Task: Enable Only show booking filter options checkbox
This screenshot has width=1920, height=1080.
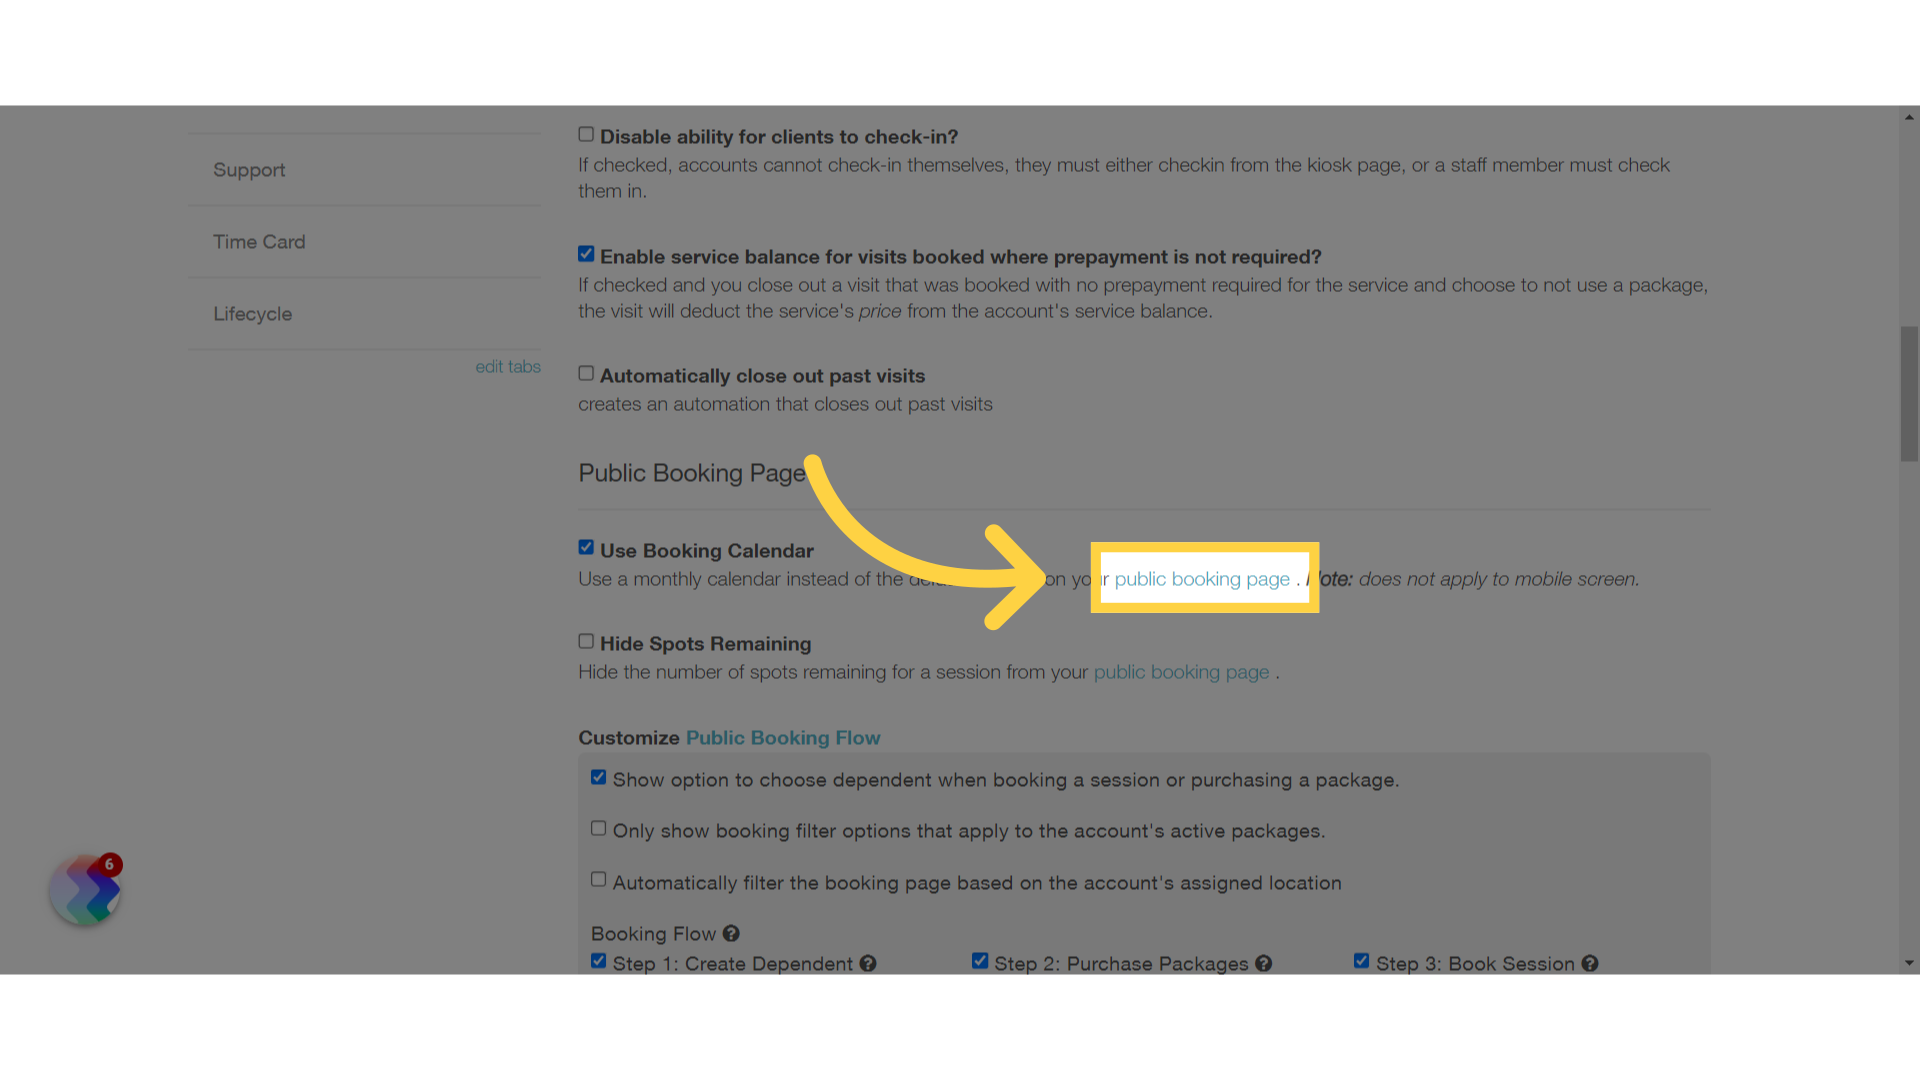Action: coord(599,828)
